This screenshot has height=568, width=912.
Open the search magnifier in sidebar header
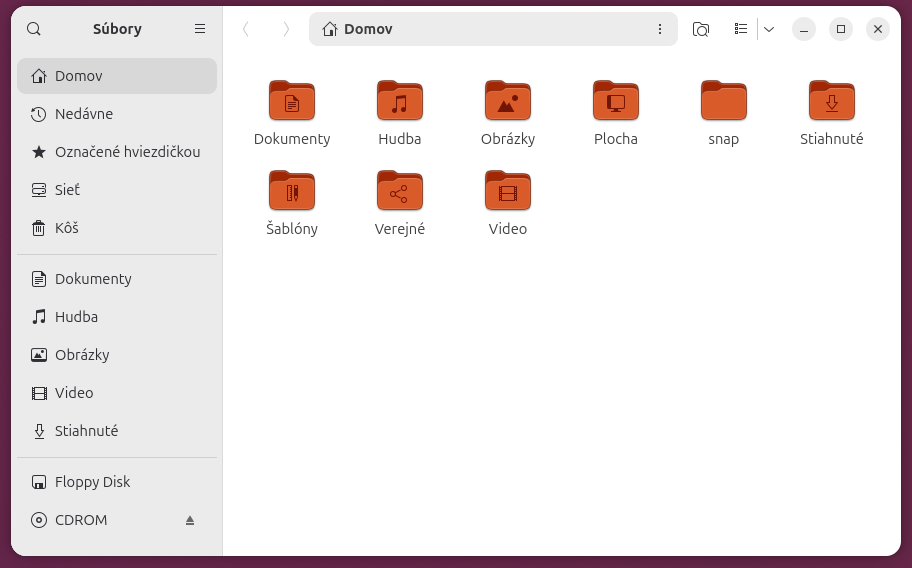point(34,29)
